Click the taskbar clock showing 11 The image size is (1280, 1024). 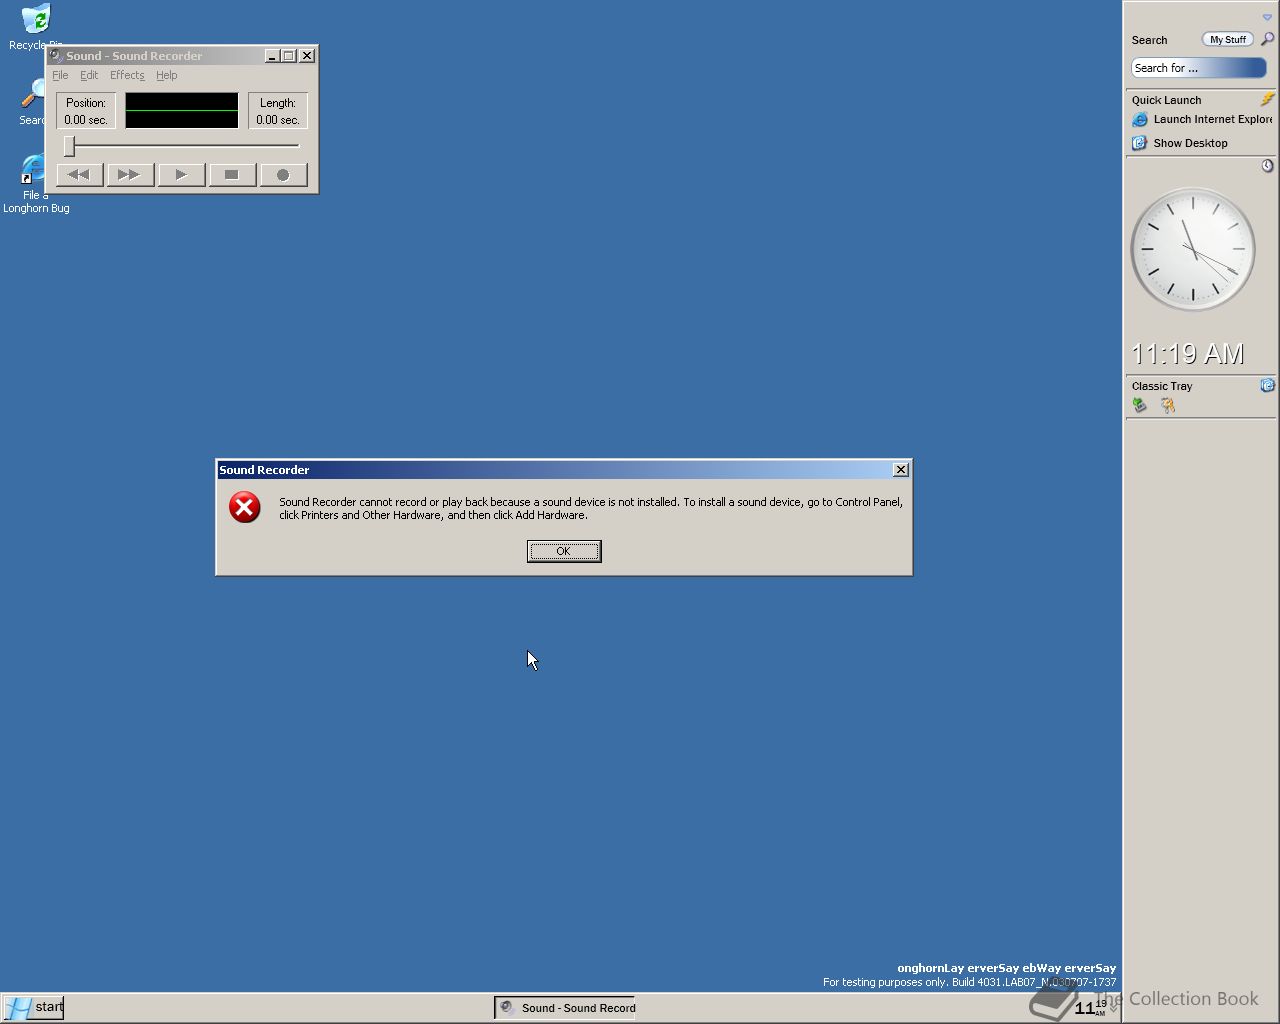(1090, 1007)
